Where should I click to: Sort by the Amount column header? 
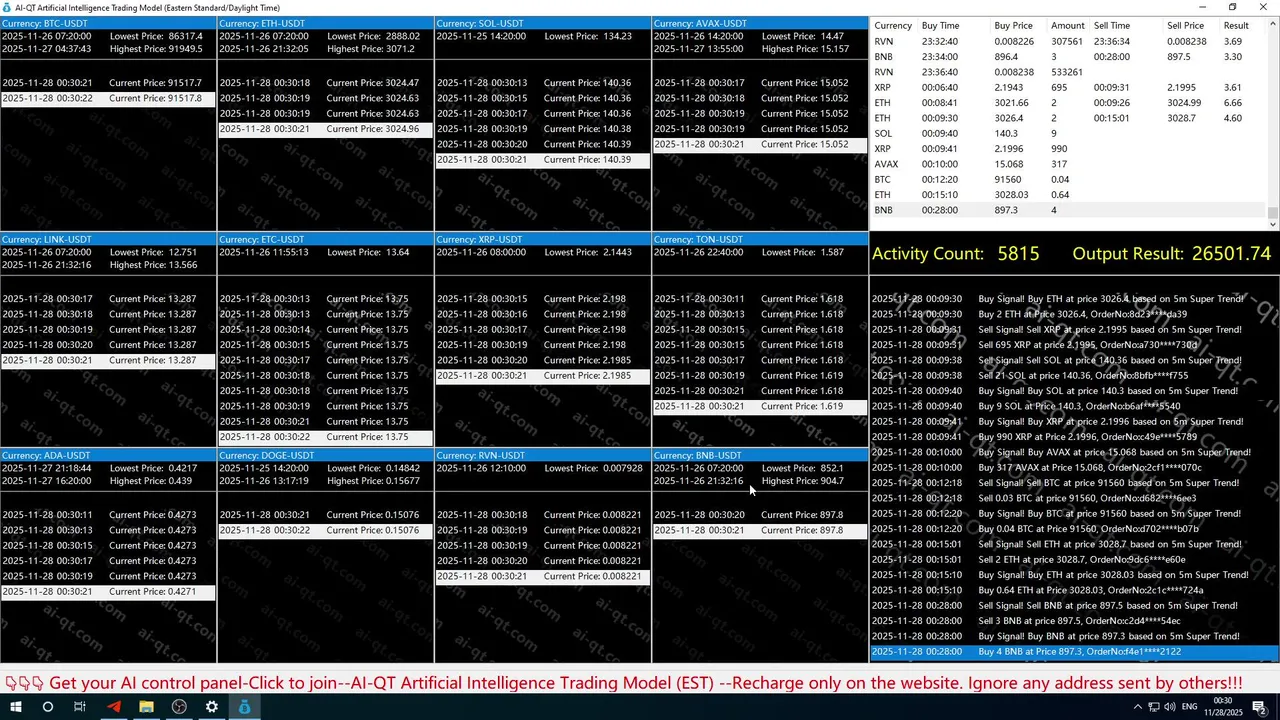(1068, 26)
